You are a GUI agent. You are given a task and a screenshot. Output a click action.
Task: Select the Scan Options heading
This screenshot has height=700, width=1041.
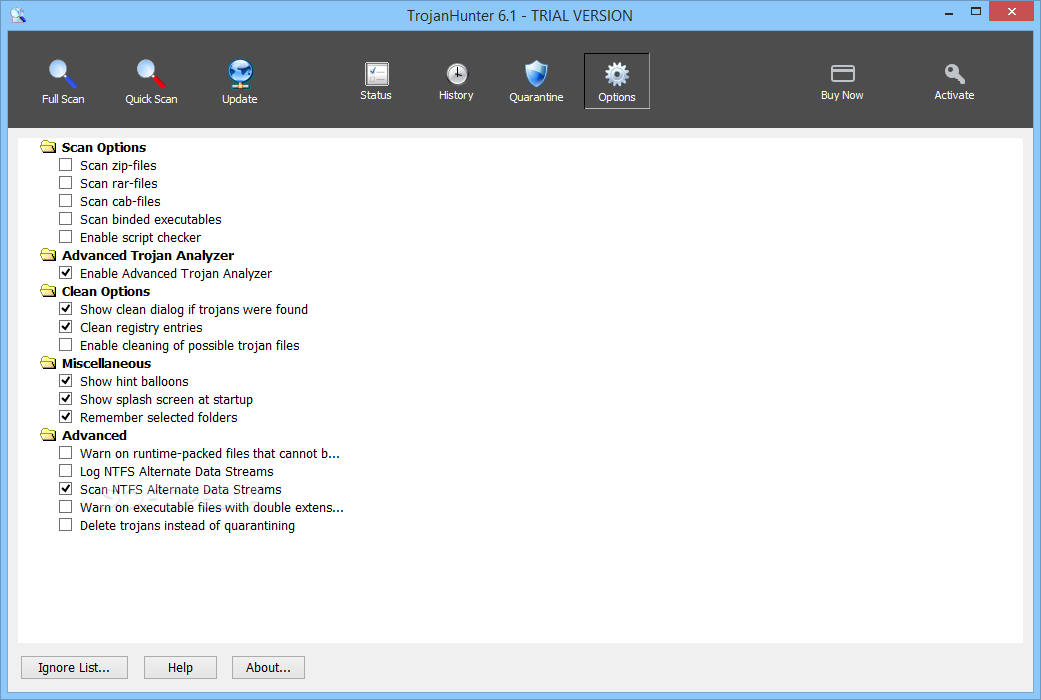click(104, 147)
